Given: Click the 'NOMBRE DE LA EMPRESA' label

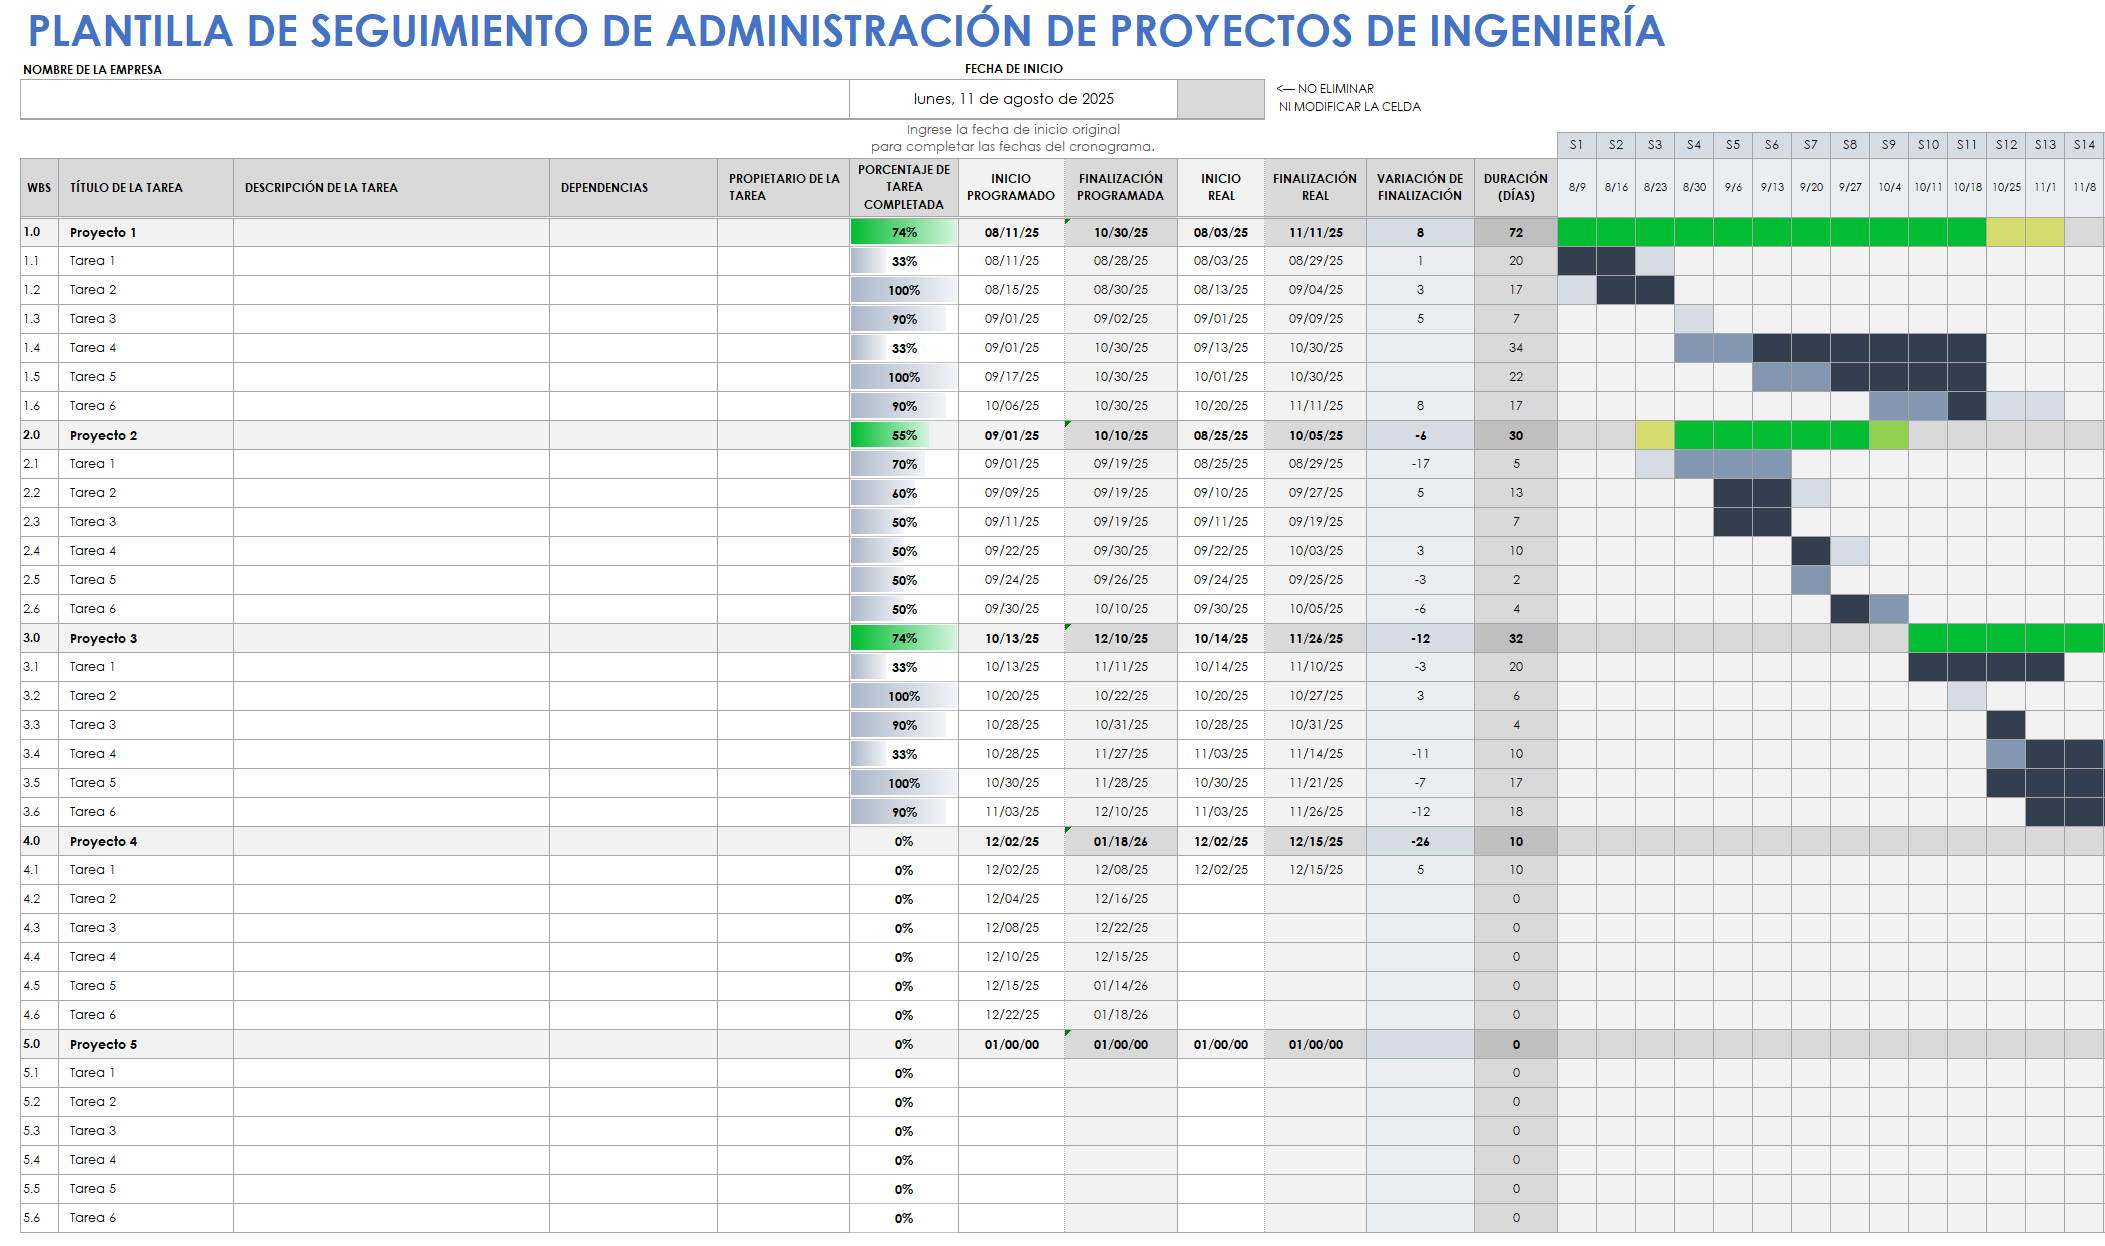Looking at the screenshot, I should [92, 70].
